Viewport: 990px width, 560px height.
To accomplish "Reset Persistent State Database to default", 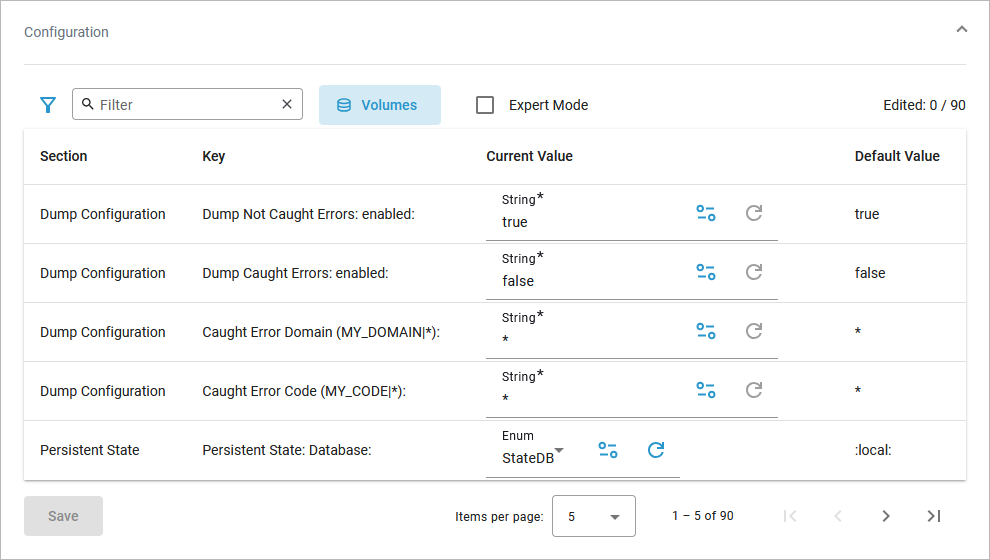I will [x=656, y=450].
